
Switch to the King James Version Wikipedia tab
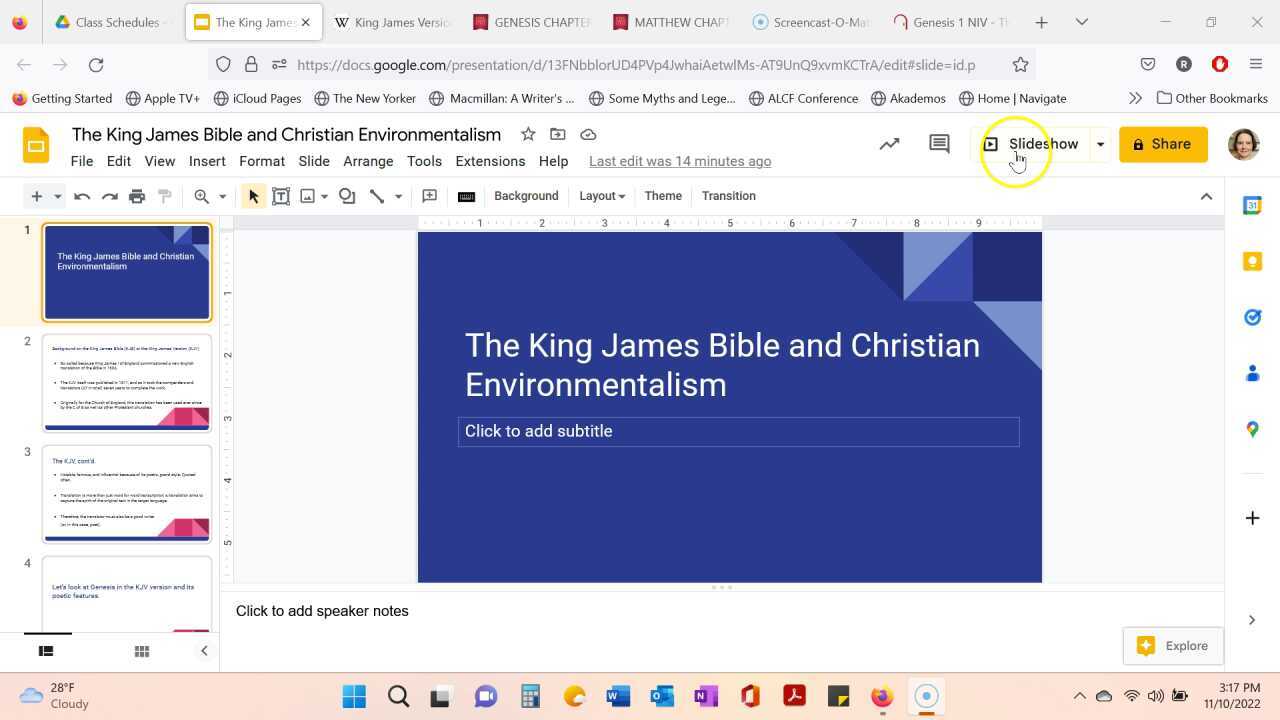[x=392, y=22]
